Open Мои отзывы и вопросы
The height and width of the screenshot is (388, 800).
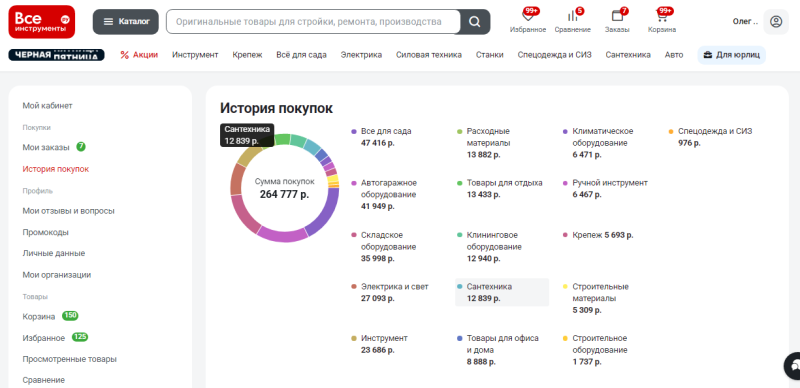coord(68,211)
